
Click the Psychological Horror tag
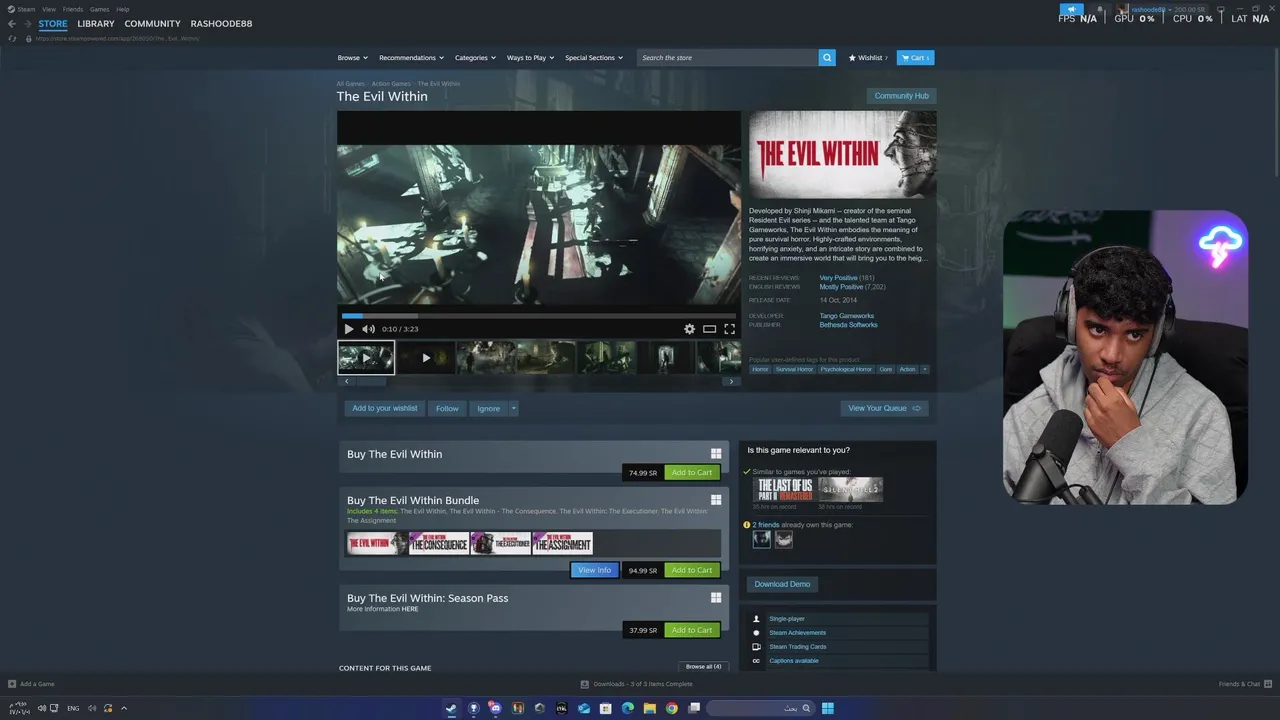(x=846, y=369)
